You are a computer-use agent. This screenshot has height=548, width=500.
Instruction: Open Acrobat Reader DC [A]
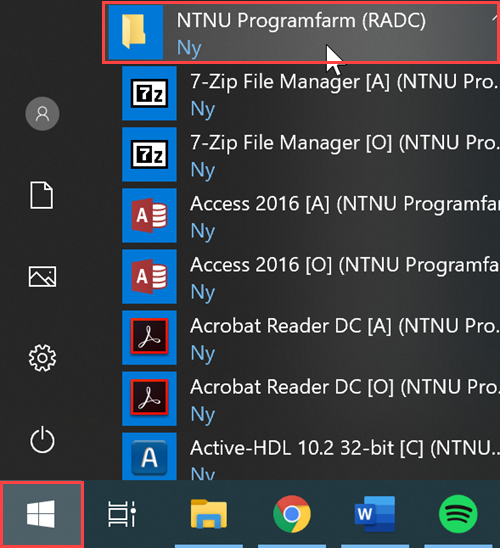tap(311, 338)
